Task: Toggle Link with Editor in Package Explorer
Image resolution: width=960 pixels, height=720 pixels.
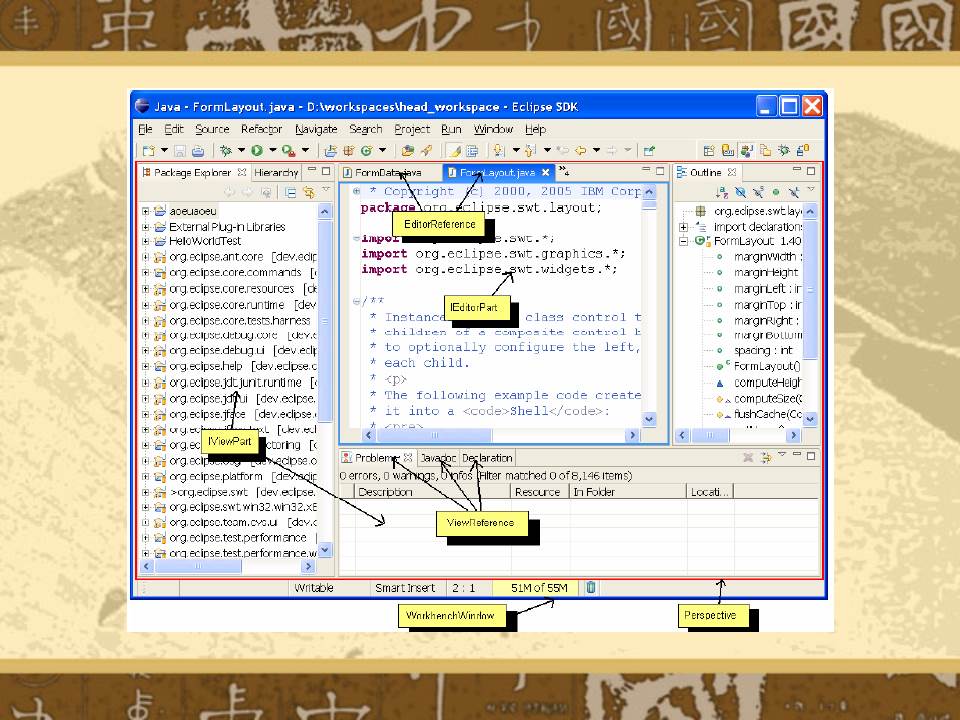Action: (x=309, y=193)
